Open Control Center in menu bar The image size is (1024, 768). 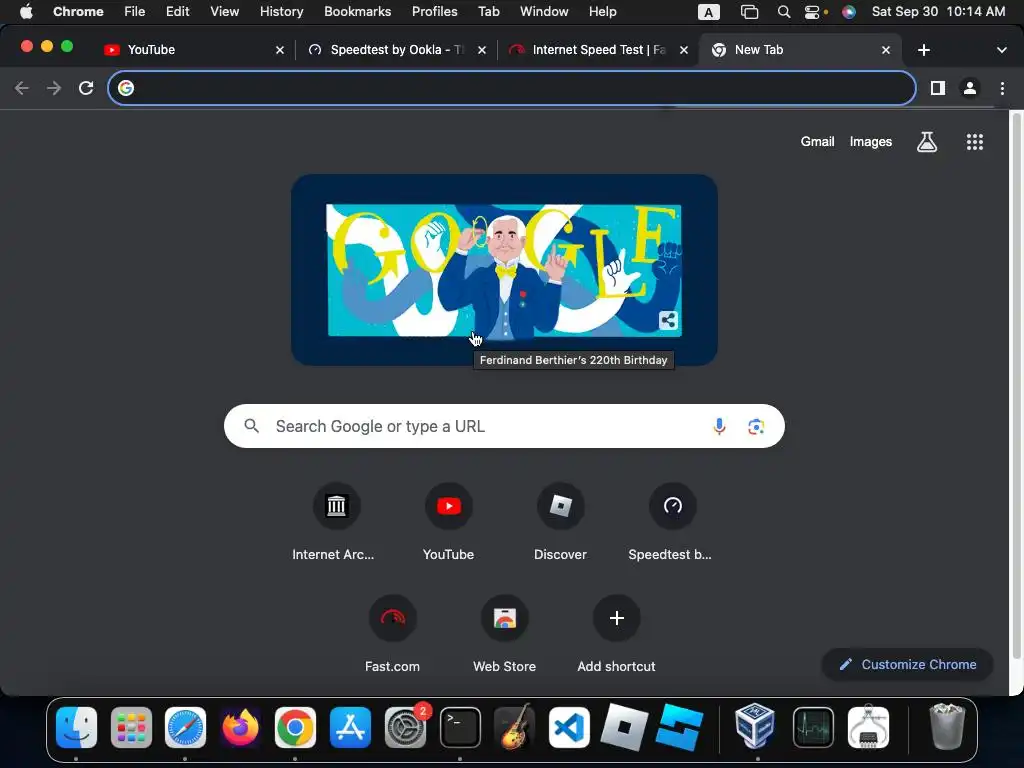[812, 12]
